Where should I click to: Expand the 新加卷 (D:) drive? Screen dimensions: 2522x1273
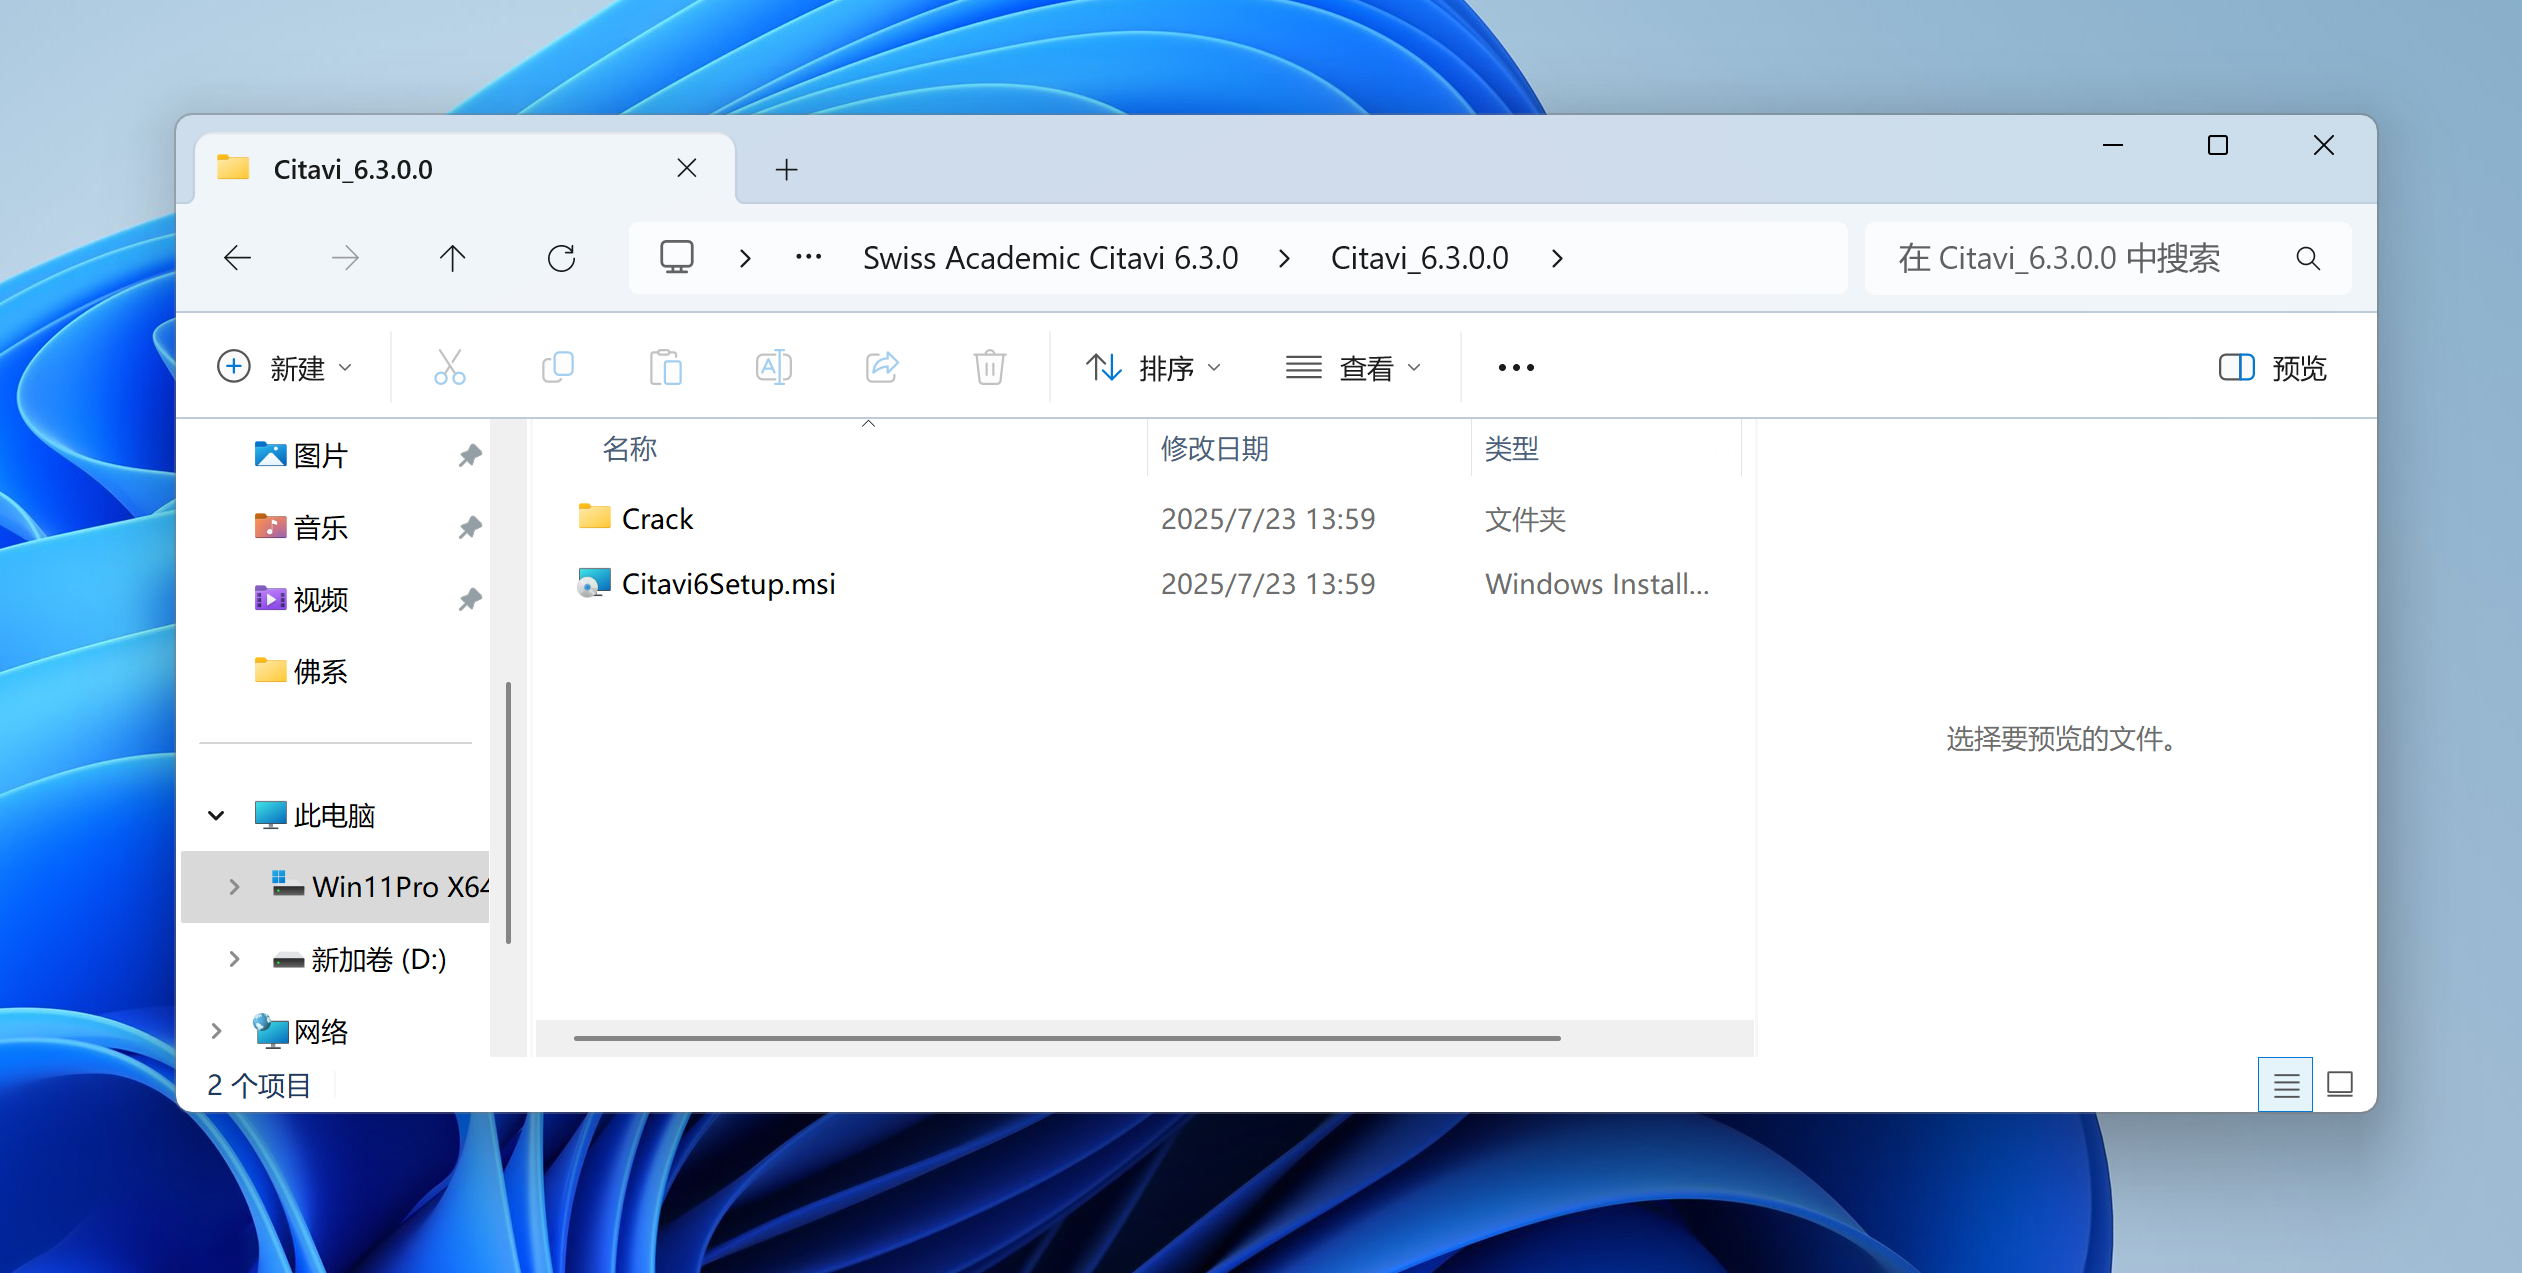click(x=234, y=959)
